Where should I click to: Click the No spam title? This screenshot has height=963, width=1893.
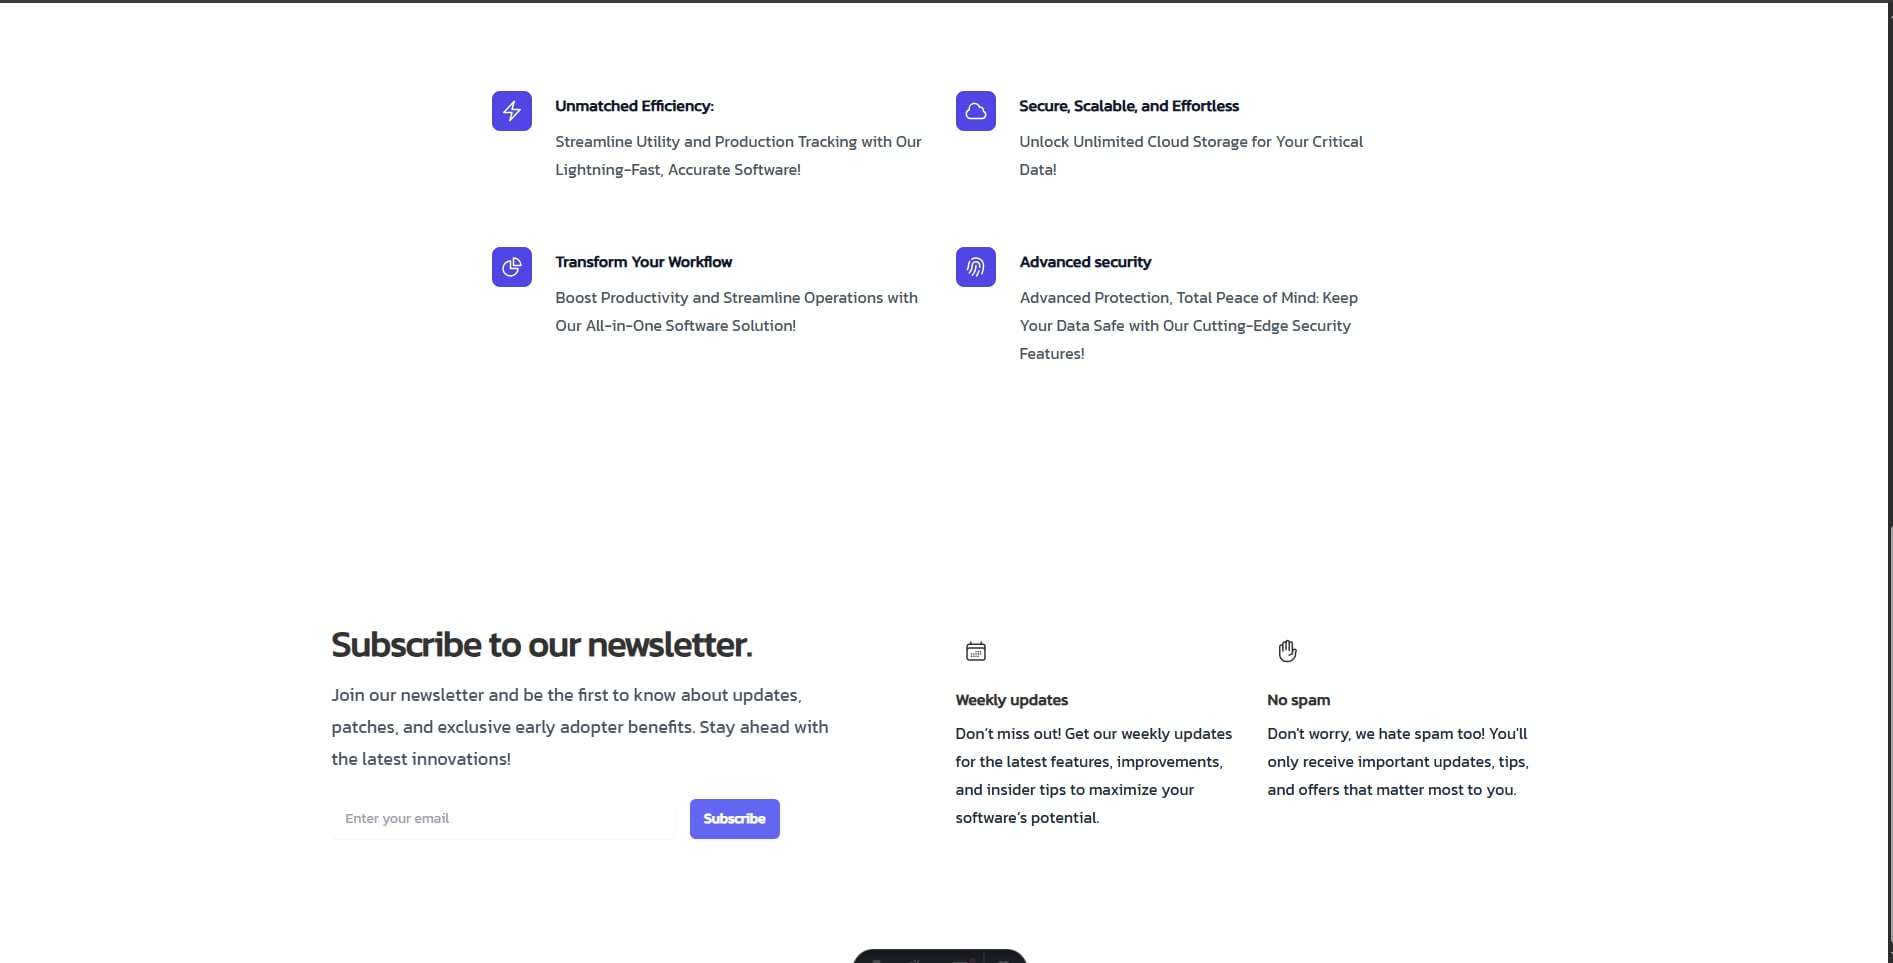(x=1298, y=700)
